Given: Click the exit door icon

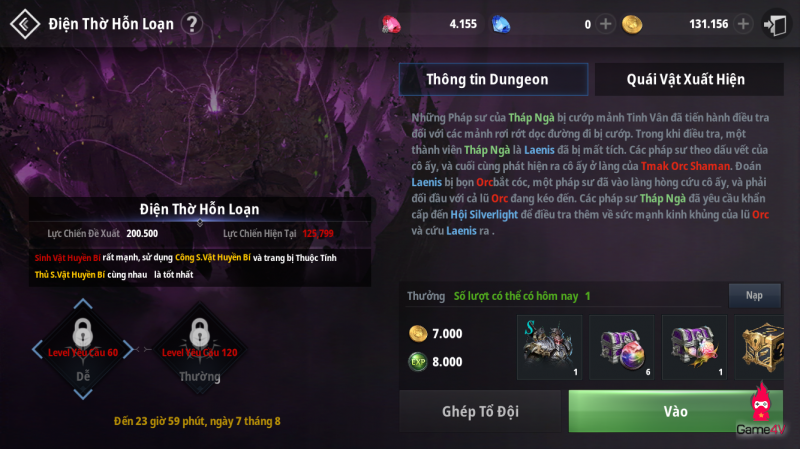Looking at the screenshot, I should [x=775, y=24].
